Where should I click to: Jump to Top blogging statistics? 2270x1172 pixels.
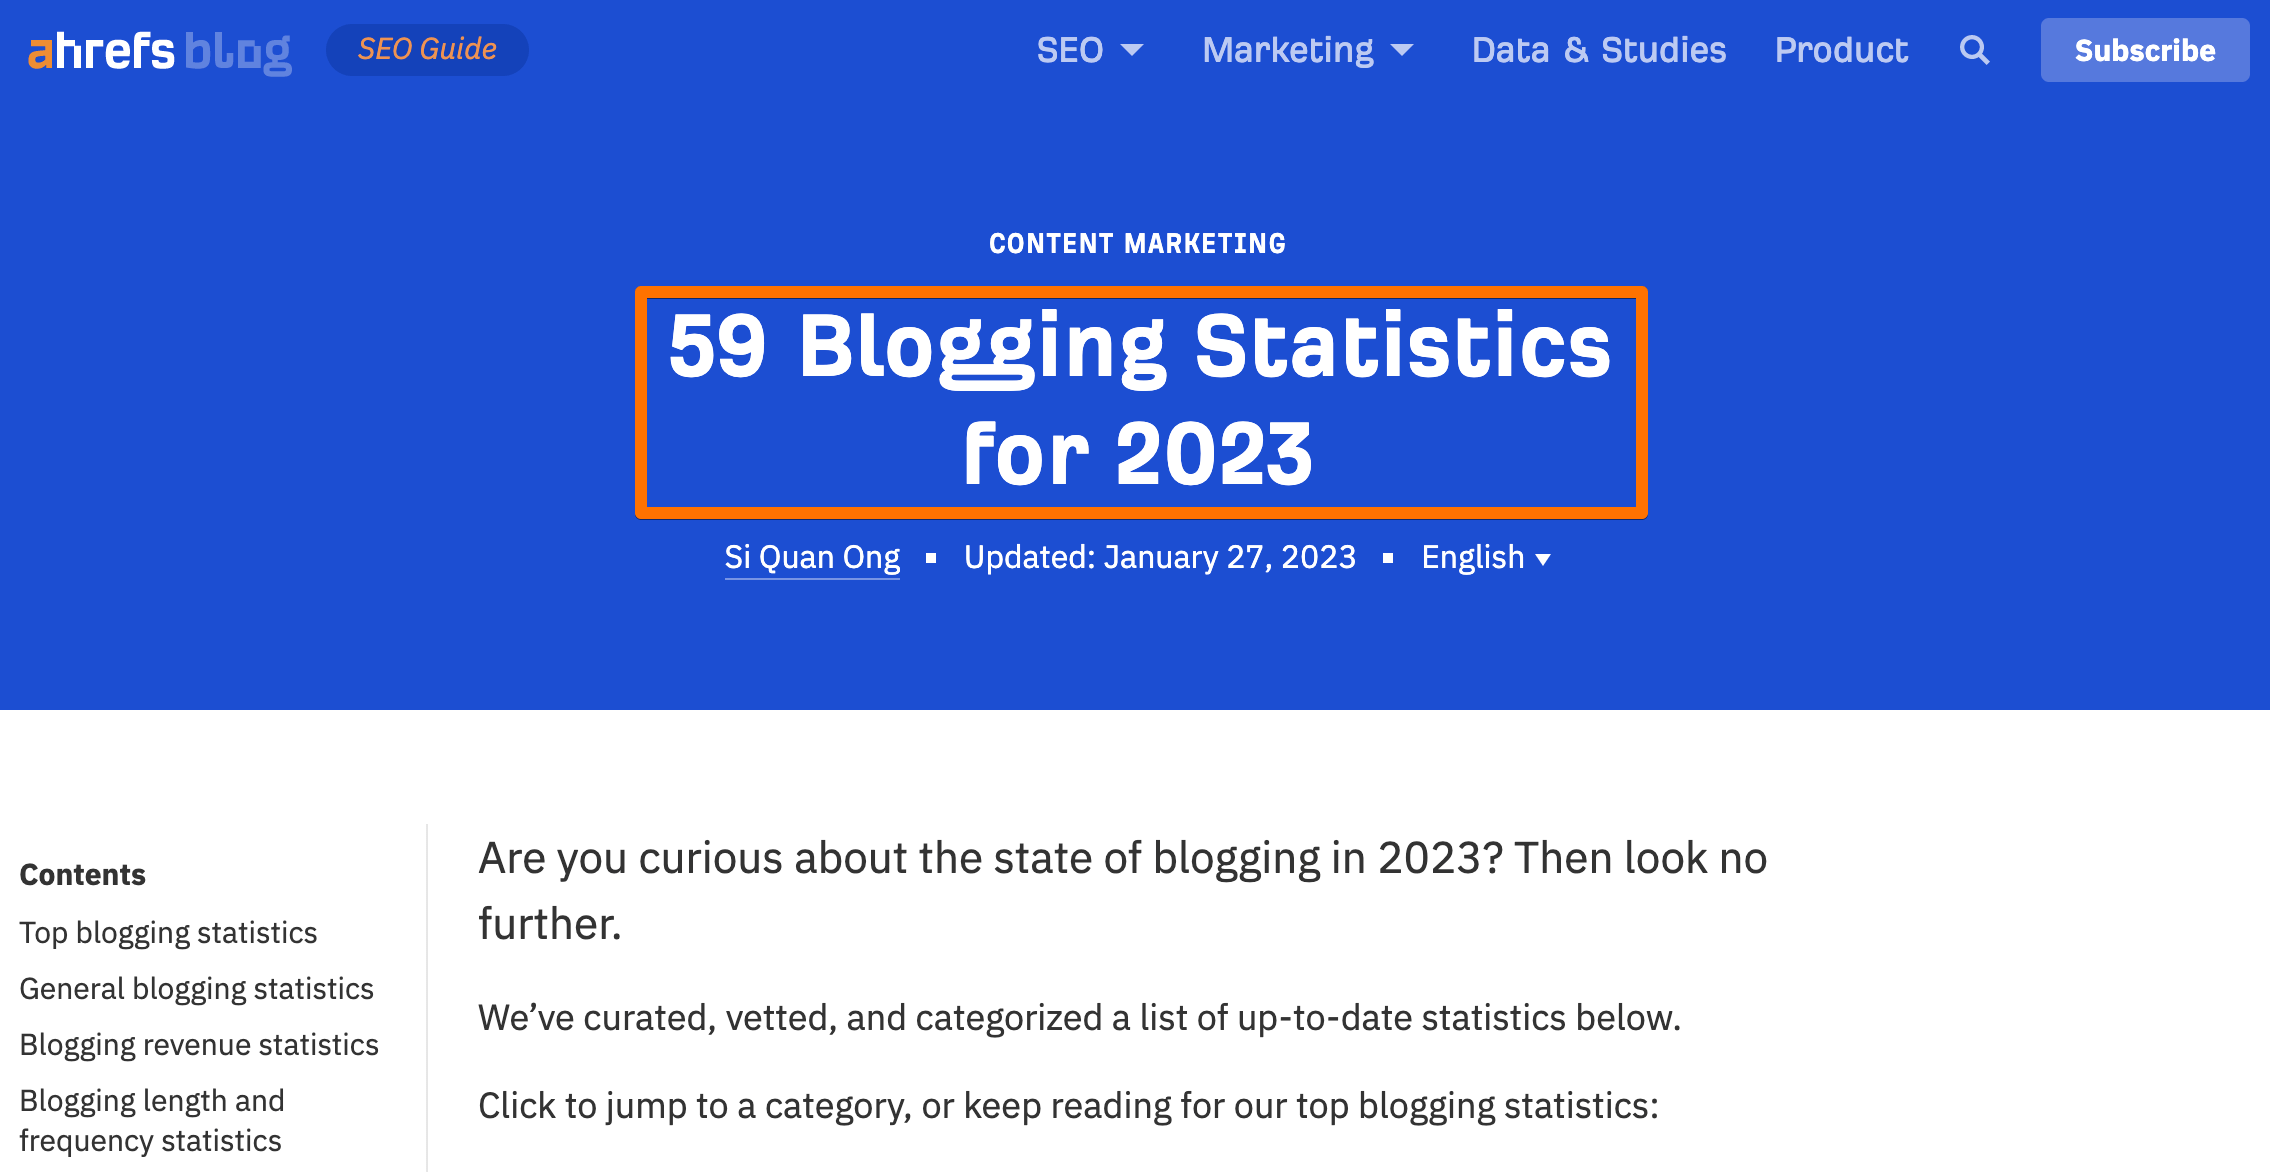[x=168, y=932]
